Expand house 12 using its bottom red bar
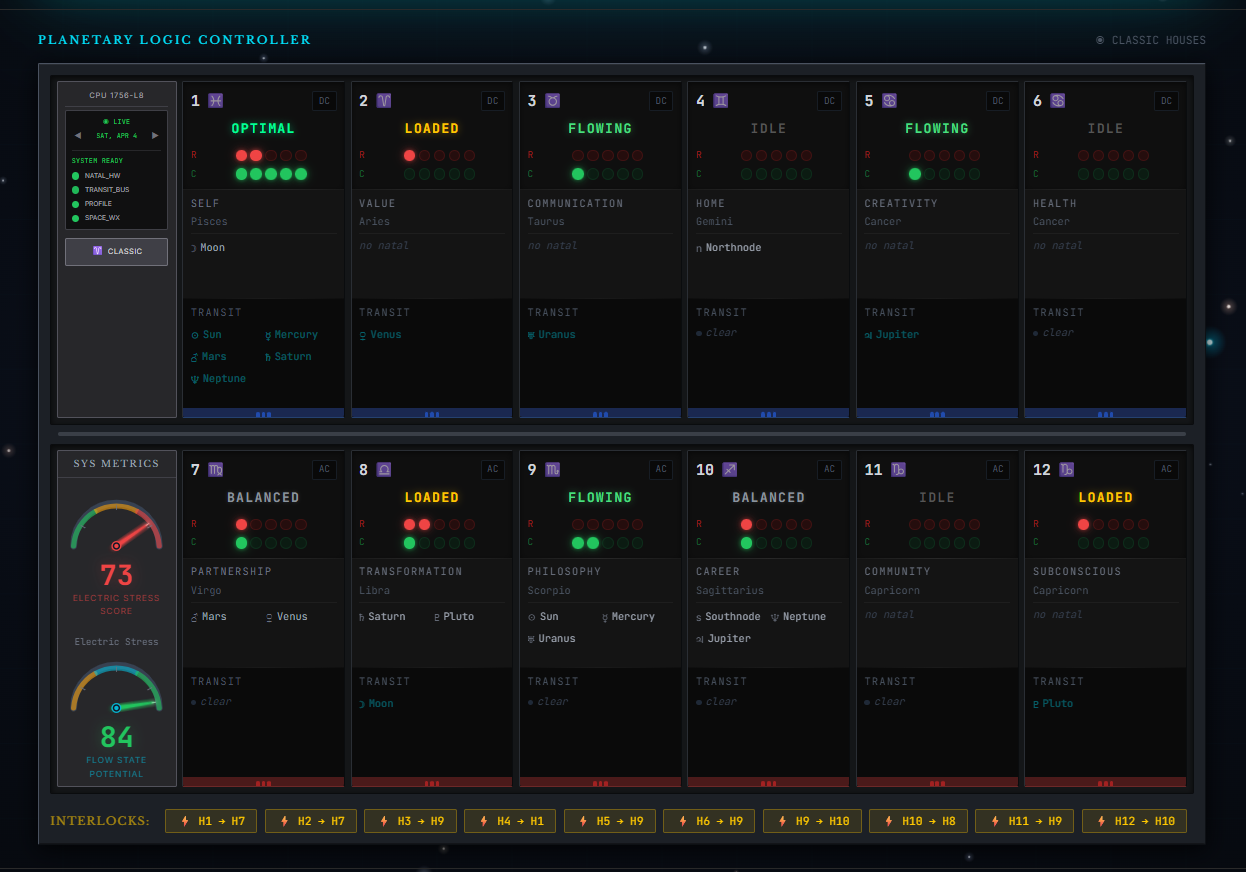 click(x=1105, y=783)
